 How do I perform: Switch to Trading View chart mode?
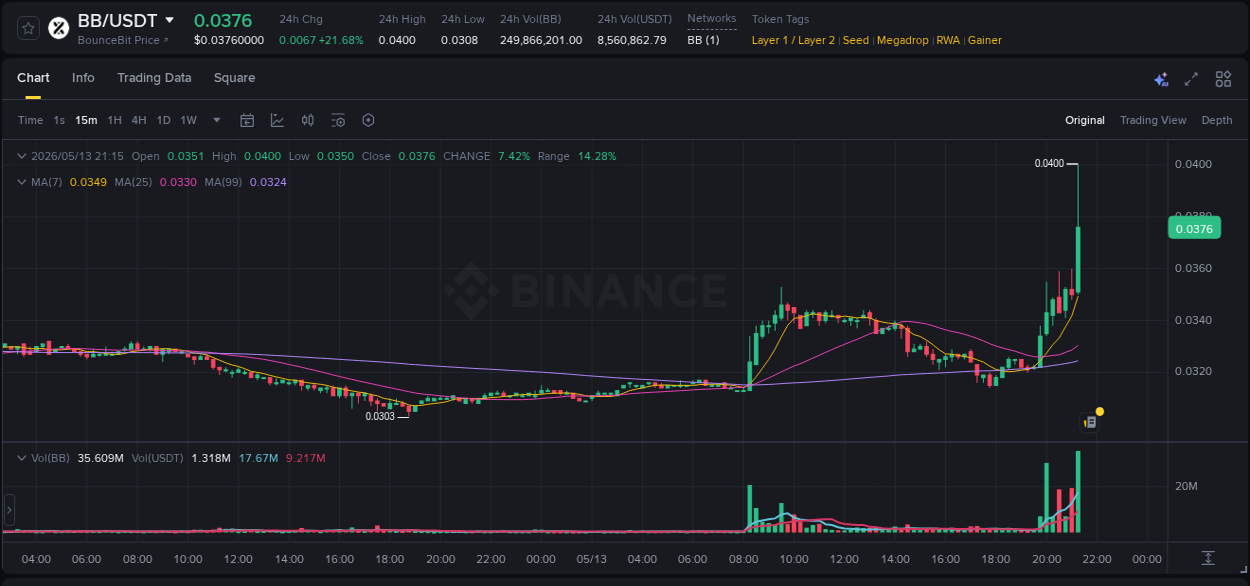(1153, 120)
